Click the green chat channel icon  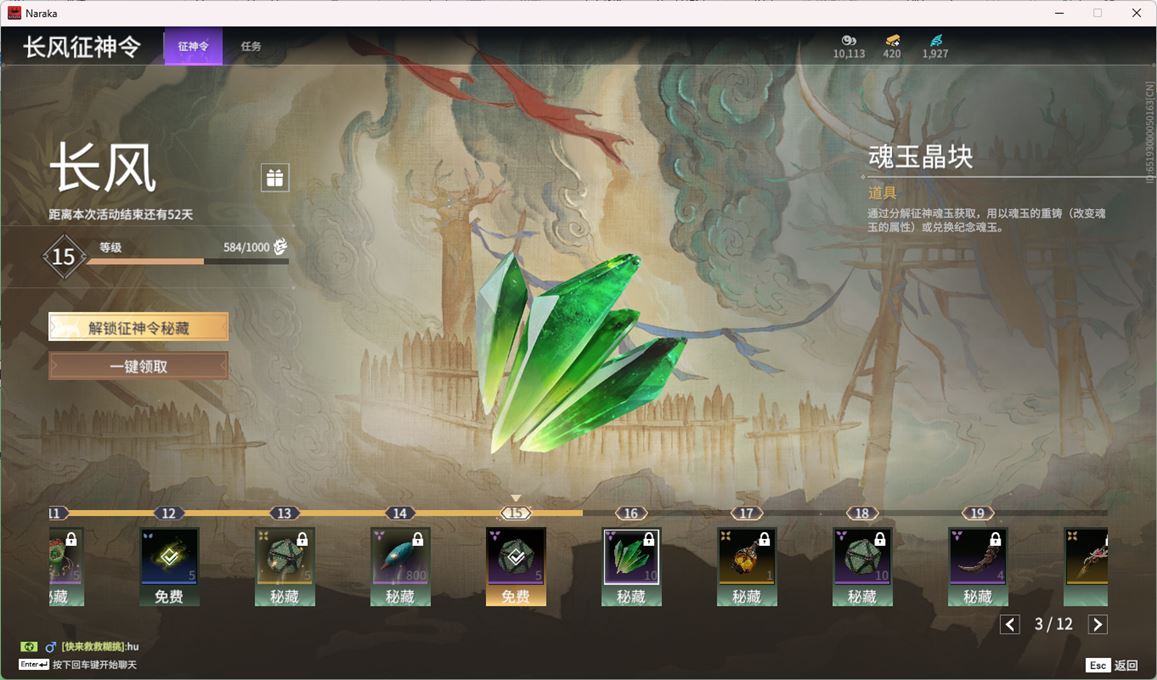click(29, 647)
